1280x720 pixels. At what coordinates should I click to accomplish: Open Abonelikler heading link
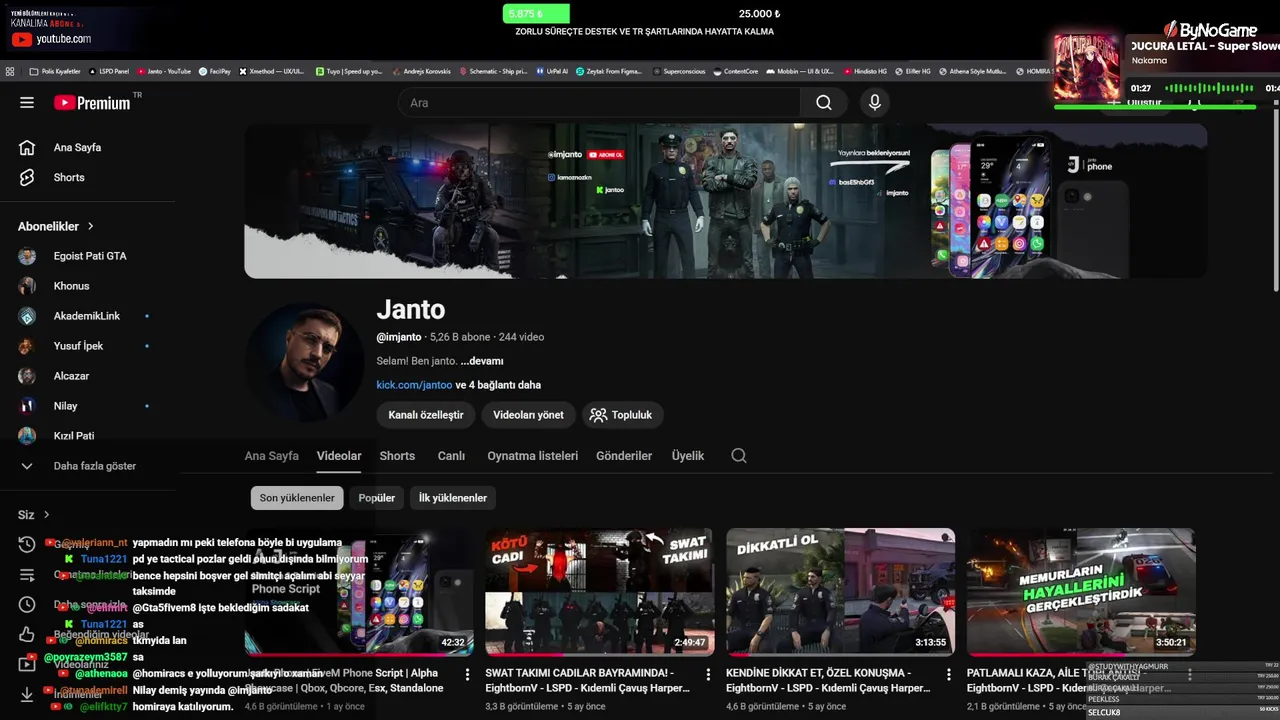click(x=48, y=227)
